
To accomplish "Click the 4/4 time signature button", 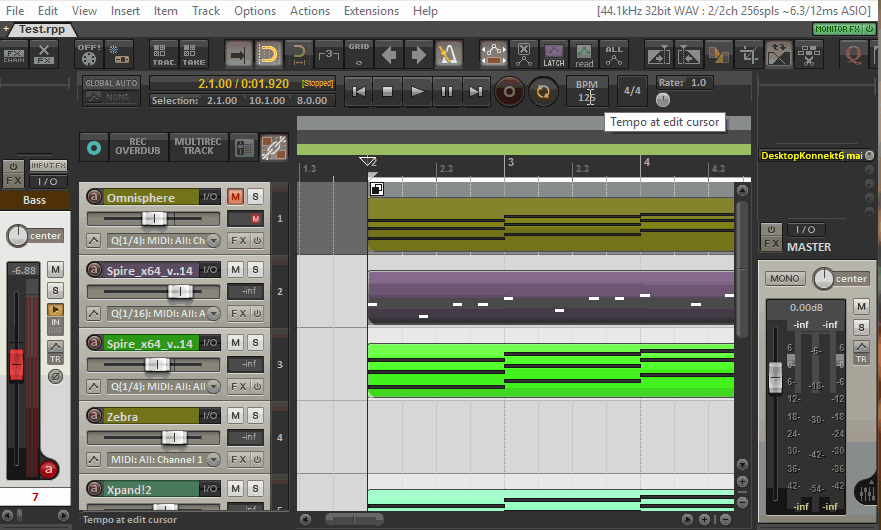I will (632, 90).
